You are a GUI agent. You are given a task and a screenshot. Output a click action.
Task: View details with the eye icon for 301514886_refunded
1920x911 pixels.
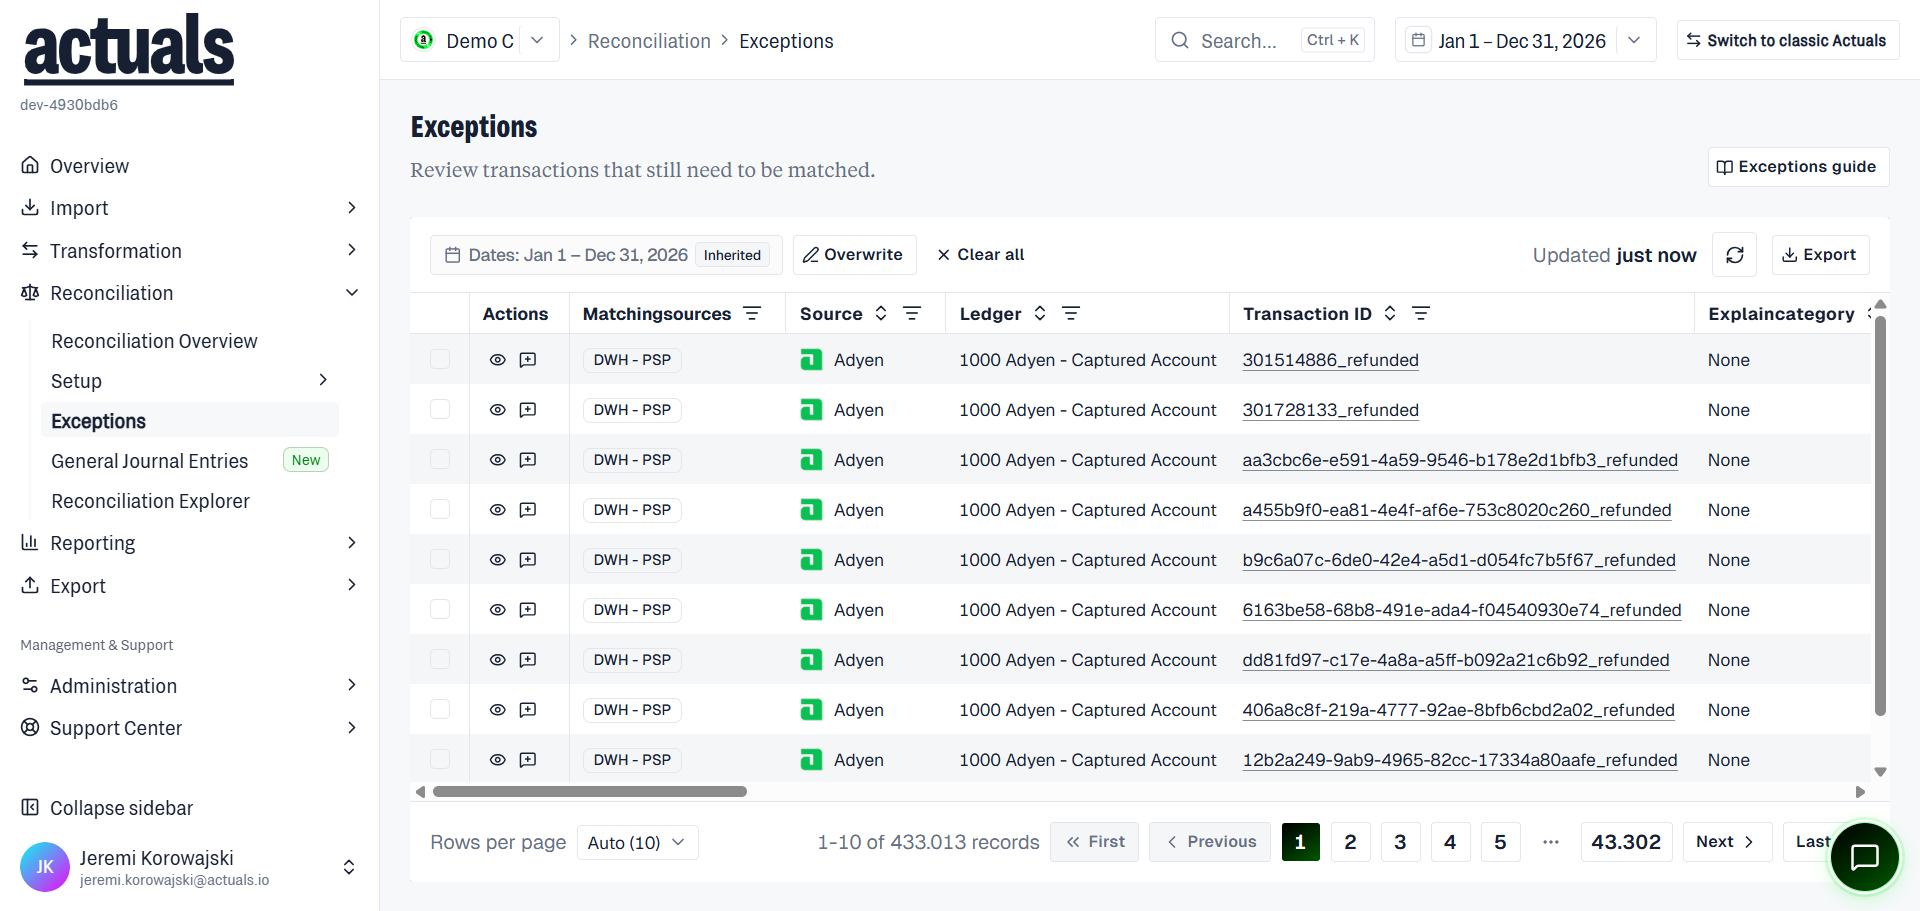[x=497, y=360]
